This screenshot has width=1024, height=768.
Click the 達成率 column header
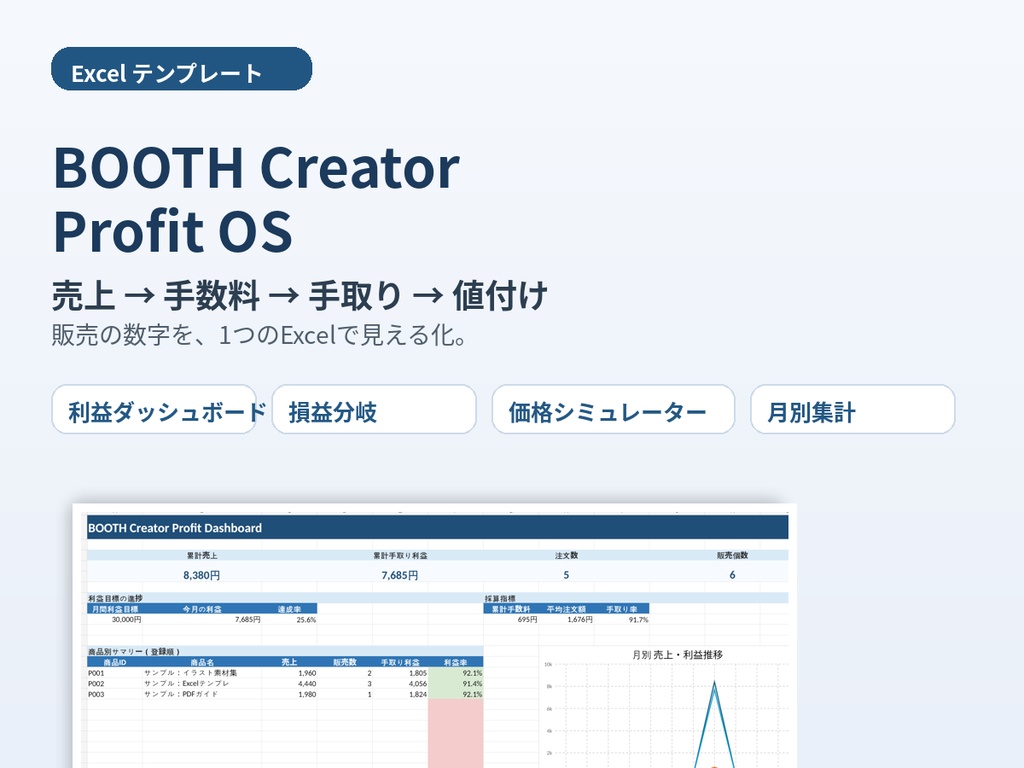pos(289,609)
